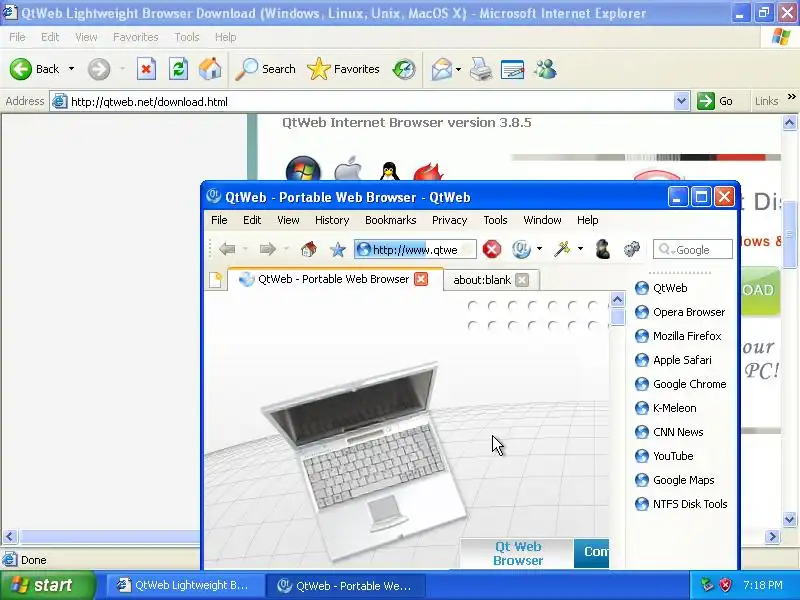Close the QtWeb - Portable Web Browser tab
This screenshot has height=600, width=800.
pyautogui.click(x=421, y=279)
